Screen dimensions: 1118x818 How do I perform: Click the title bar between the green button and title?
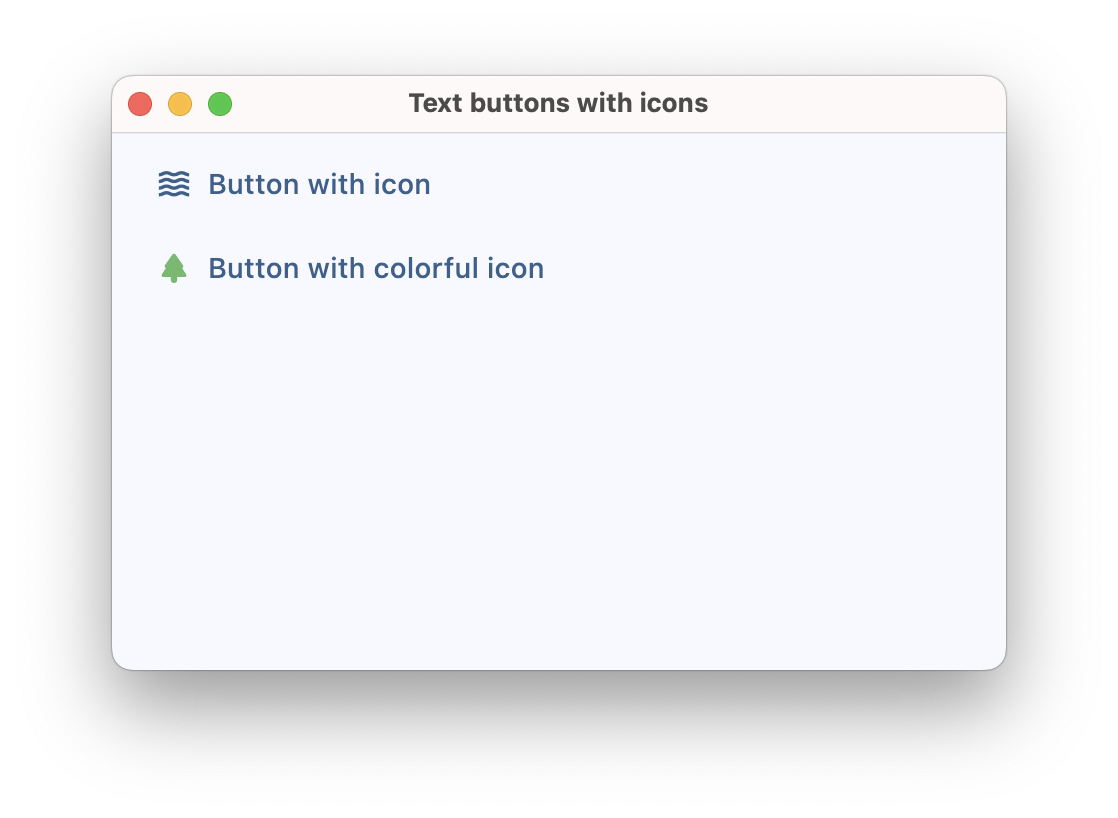click(320, 104)
